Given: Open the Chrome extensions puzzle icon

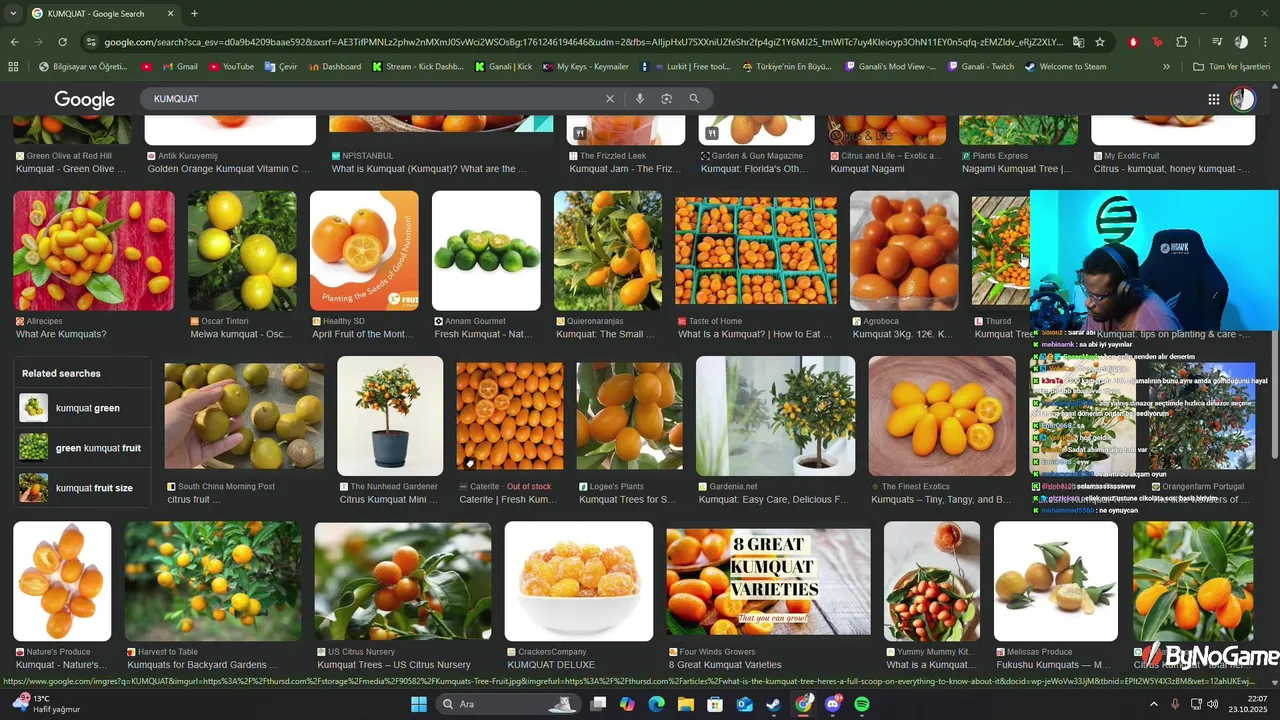Looking at the screenshot, I should 1182,42.
